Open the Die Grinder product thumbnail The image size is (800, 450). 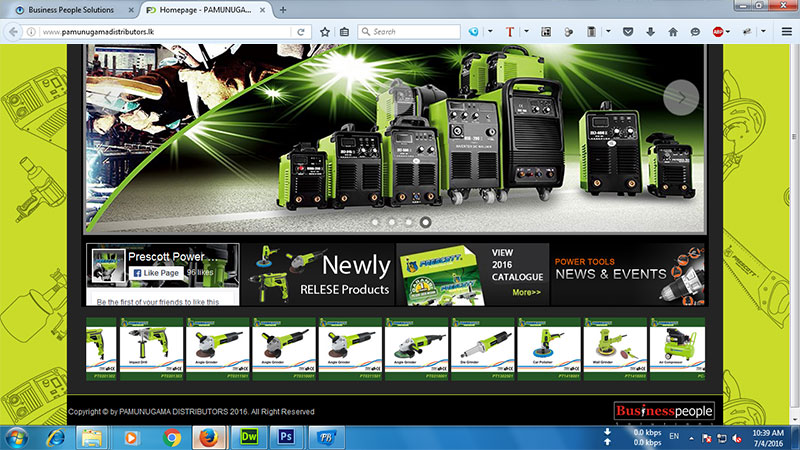[x=483, y=349]
